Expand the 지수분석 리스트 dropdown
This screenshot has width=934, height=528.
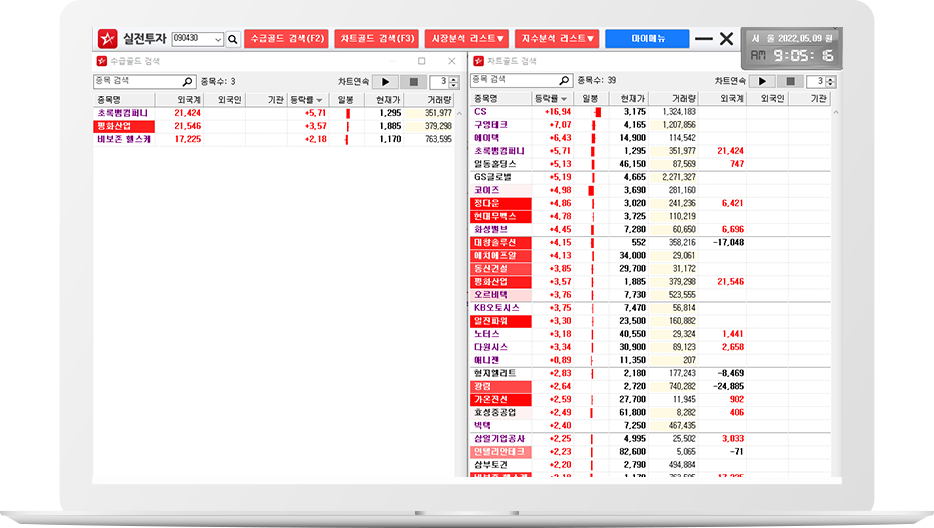click(558, 39)
